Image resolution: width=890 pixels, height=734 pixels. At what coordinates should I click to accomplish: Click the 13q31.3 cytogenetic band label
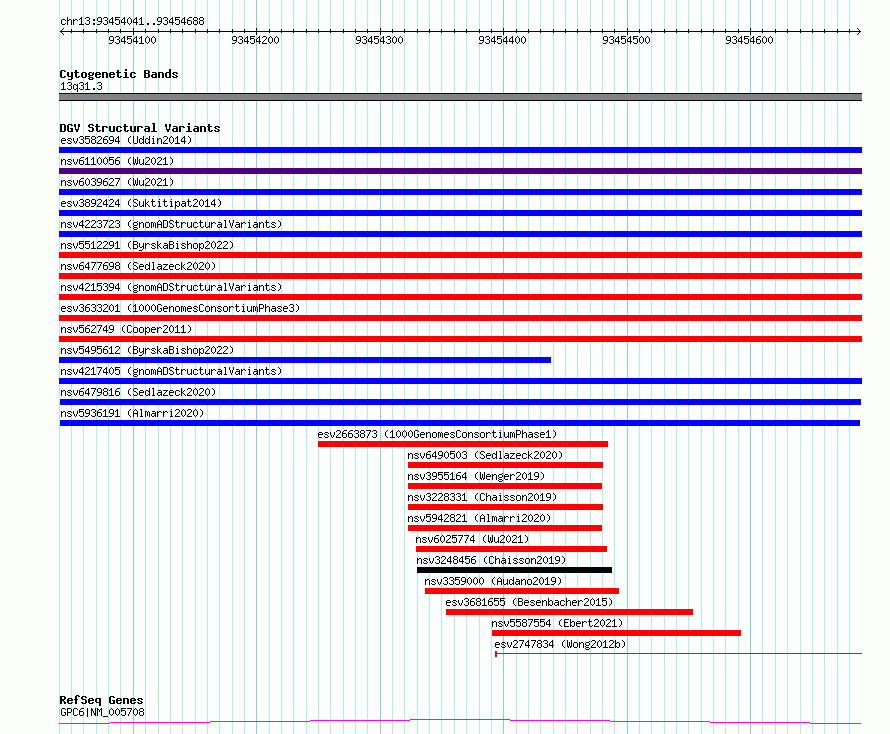(81, 86)
